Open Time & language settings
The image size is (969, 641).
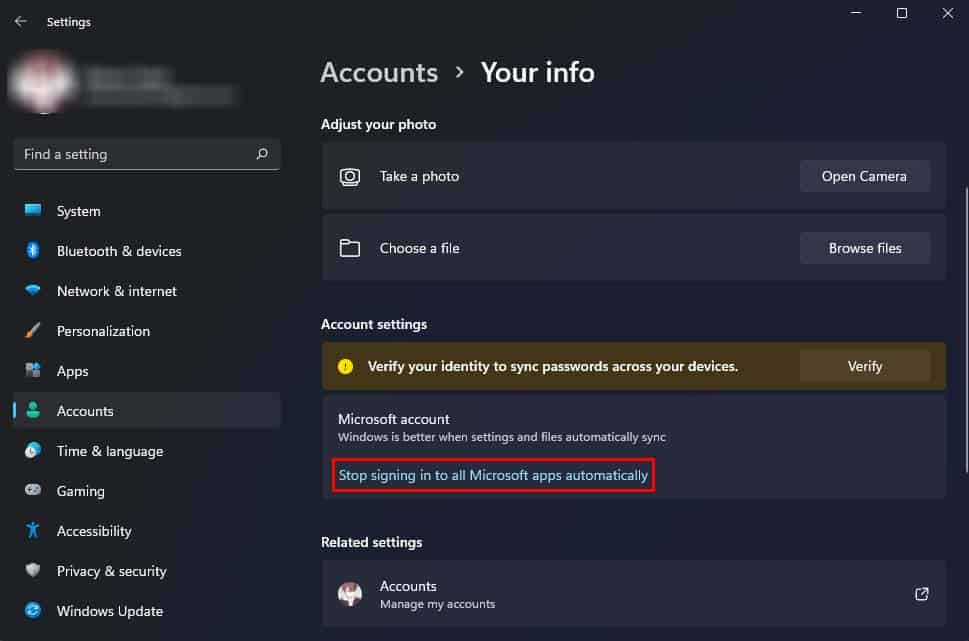[146, 451]
